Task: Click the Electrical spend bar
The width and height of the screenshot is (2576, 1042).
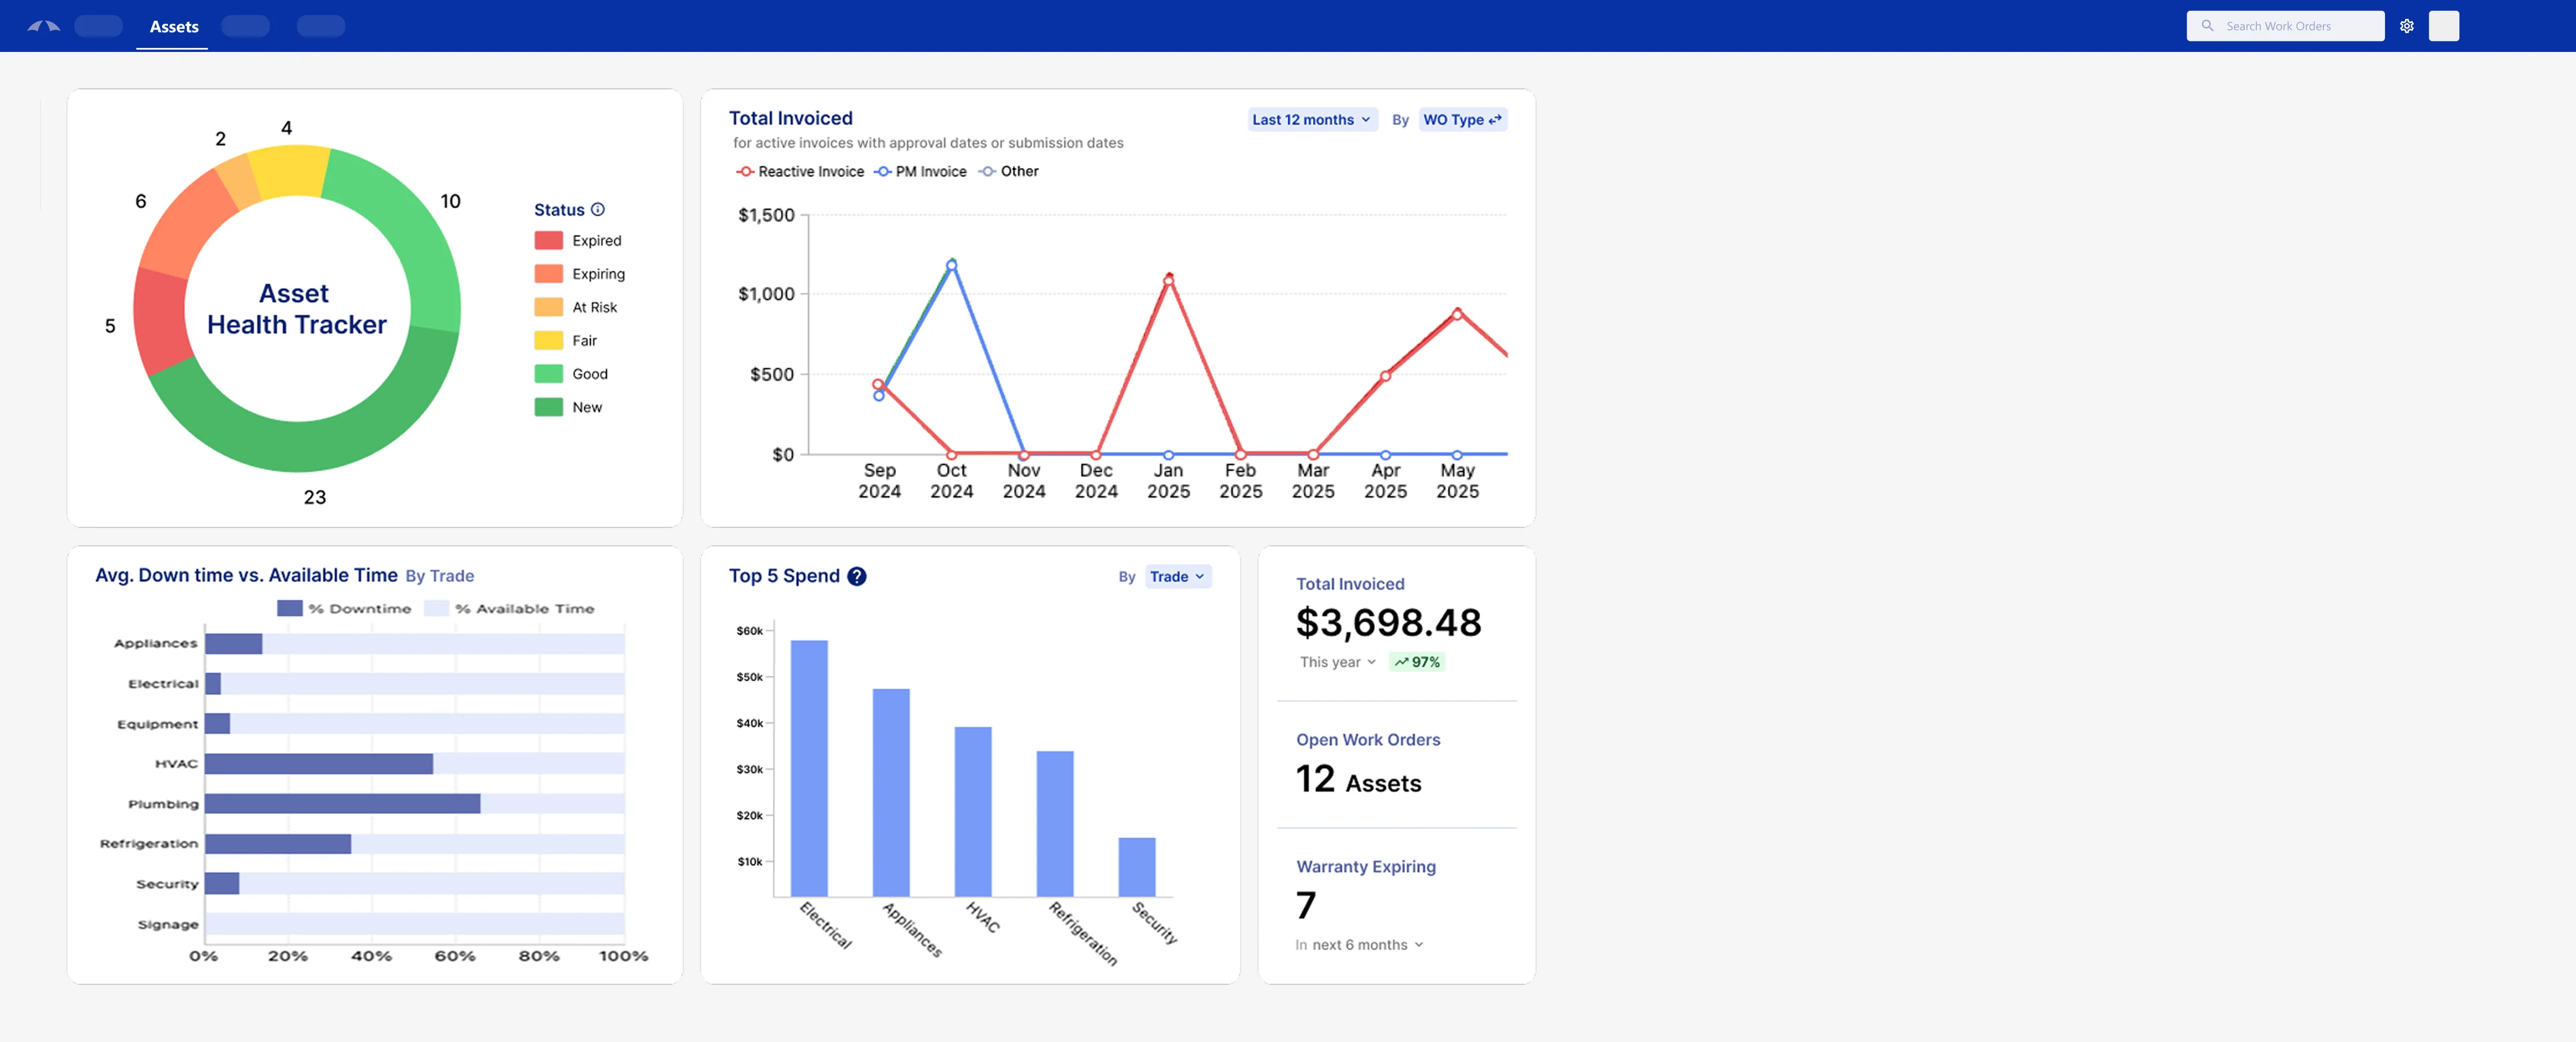Action: click(x=809, y=768)
